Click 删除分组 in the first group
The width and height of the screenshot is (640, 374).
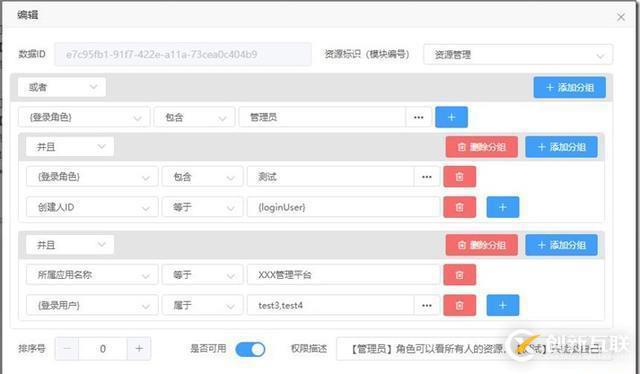(482, 147)
